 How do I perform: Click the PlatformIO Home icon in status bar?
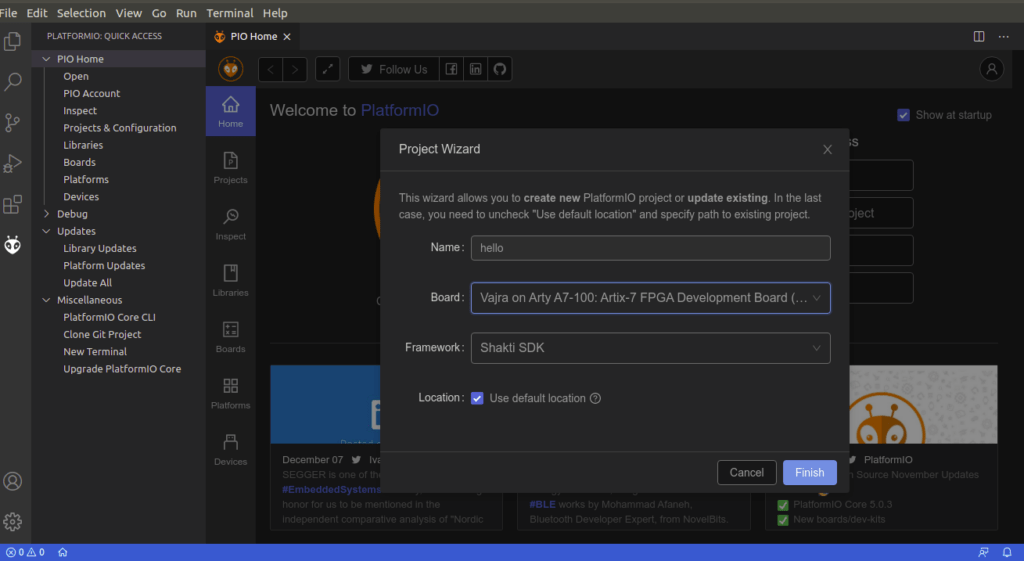tap(63, 553)
